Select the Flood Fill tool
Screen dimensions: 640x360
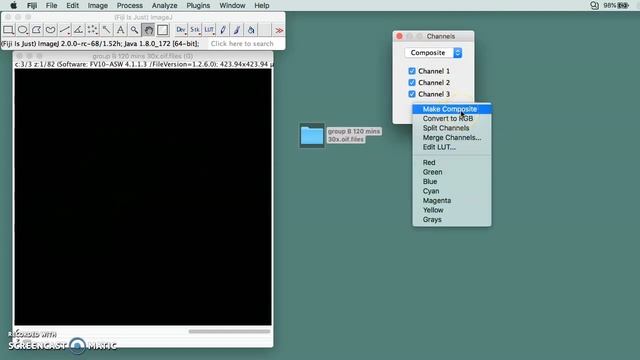click(x=251, y=30)
